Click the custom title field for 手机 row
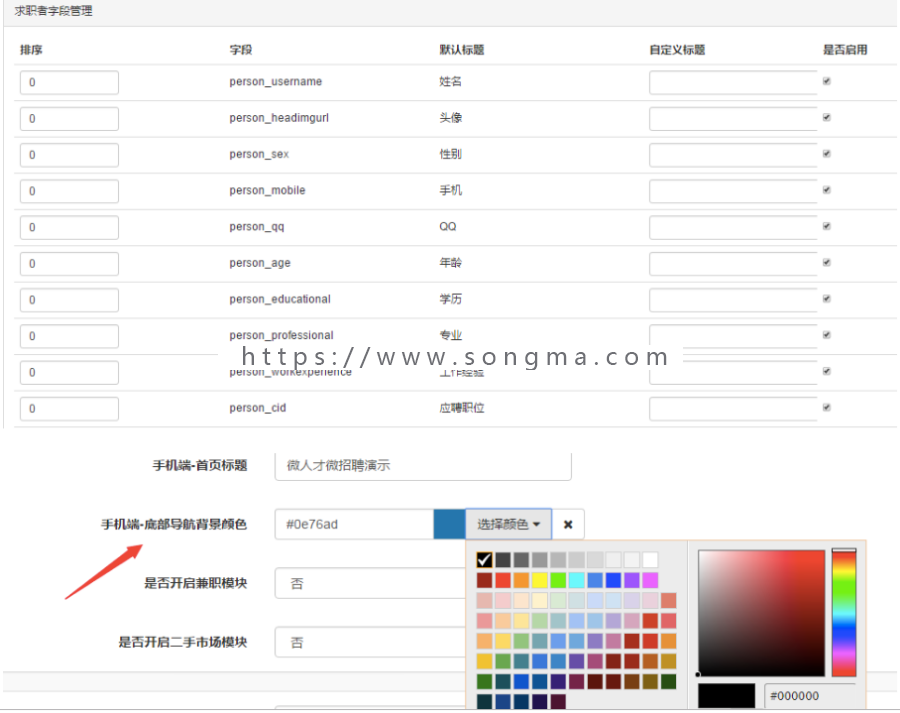The width and height of the screenshot is (900, 713). 733,191
